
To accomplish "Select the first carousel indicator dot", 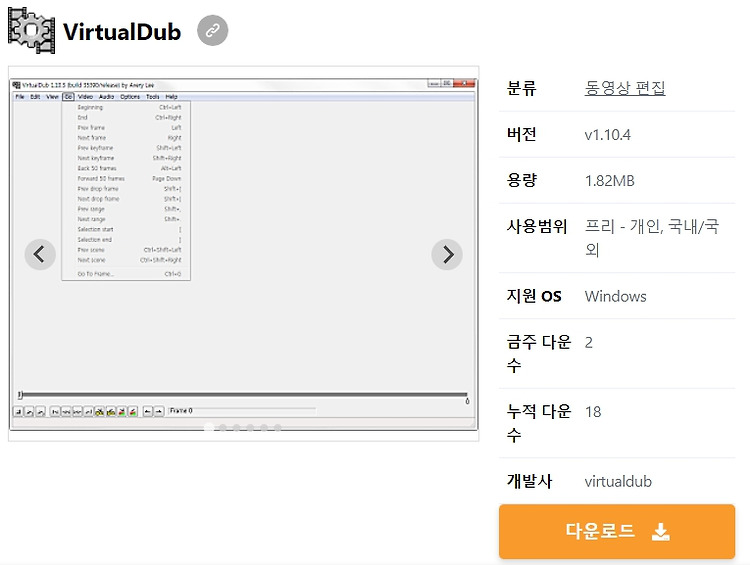I will pos(209,427).
